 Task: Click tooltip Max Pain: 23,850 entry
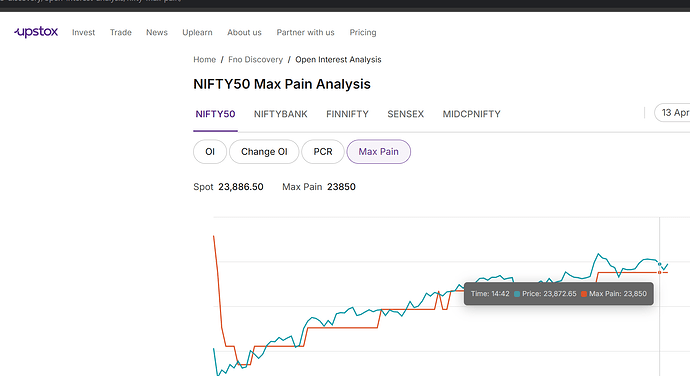pos(614,294)
